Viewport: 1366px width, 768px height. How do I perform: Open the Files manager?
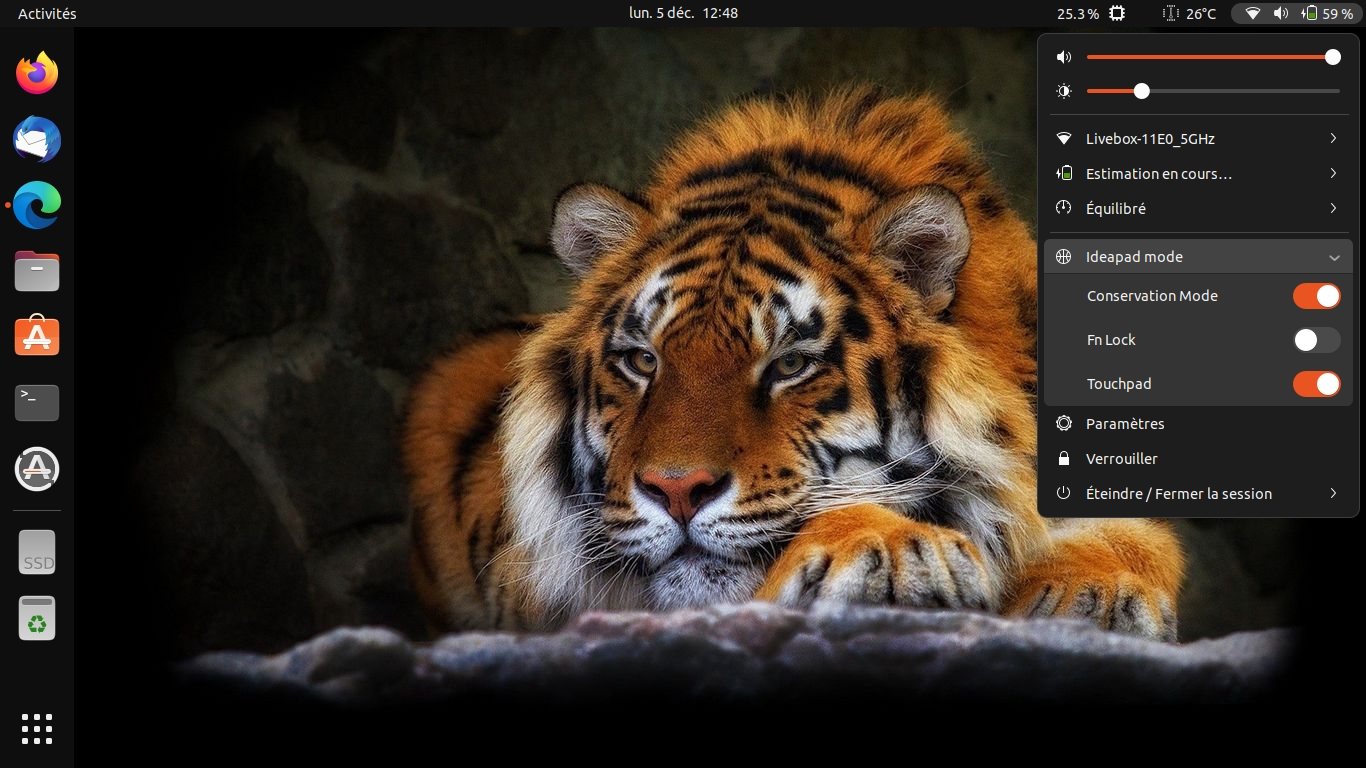[x=37, y=271]
